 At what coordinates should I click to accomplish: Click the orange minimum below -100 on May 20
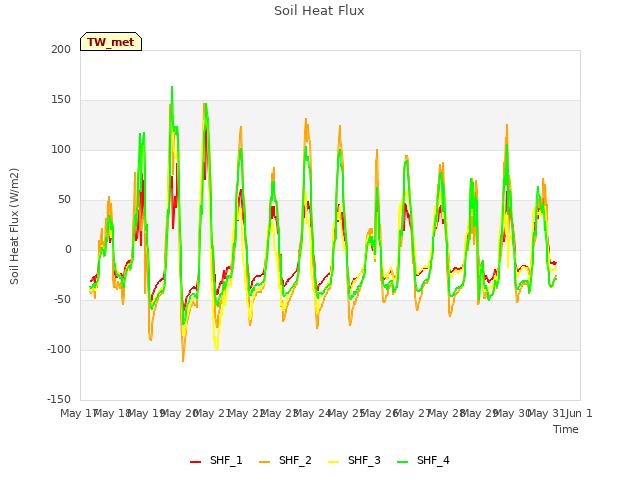tap(183, 360)
